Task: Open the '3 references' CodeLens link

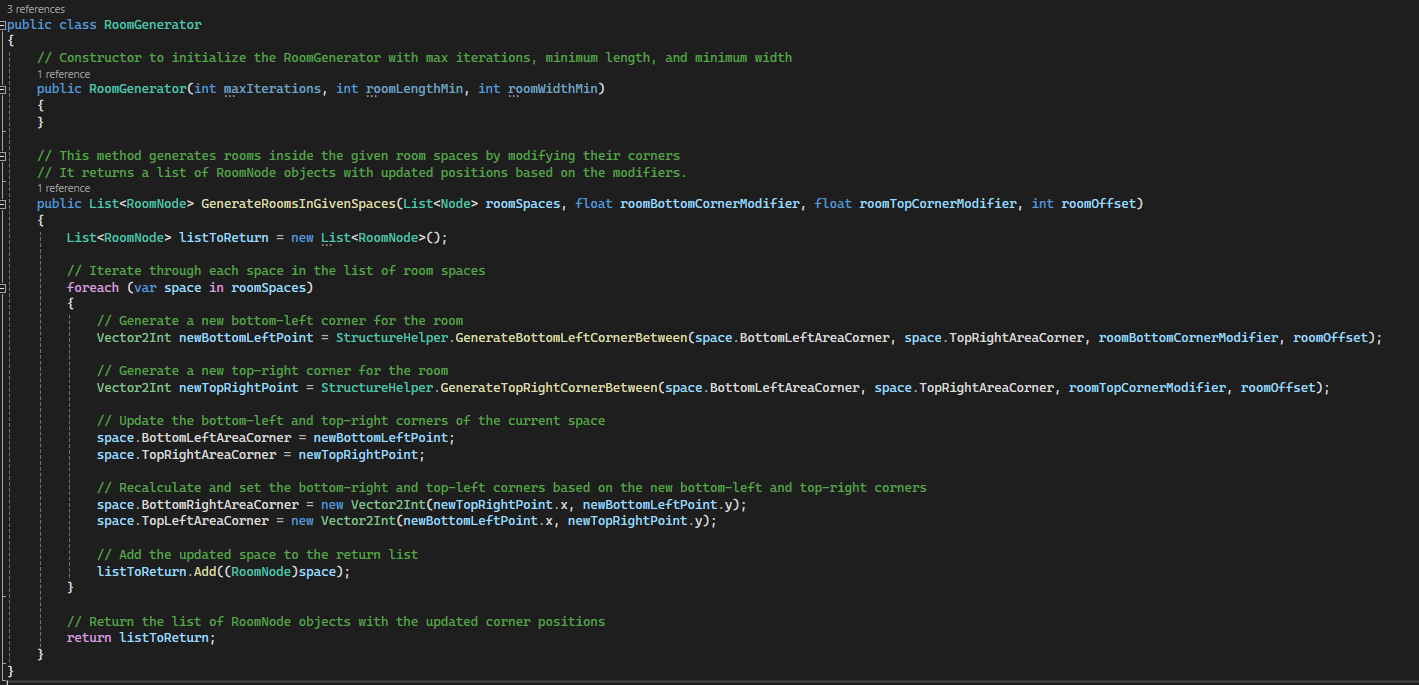Action: click(x=36, y=9)
